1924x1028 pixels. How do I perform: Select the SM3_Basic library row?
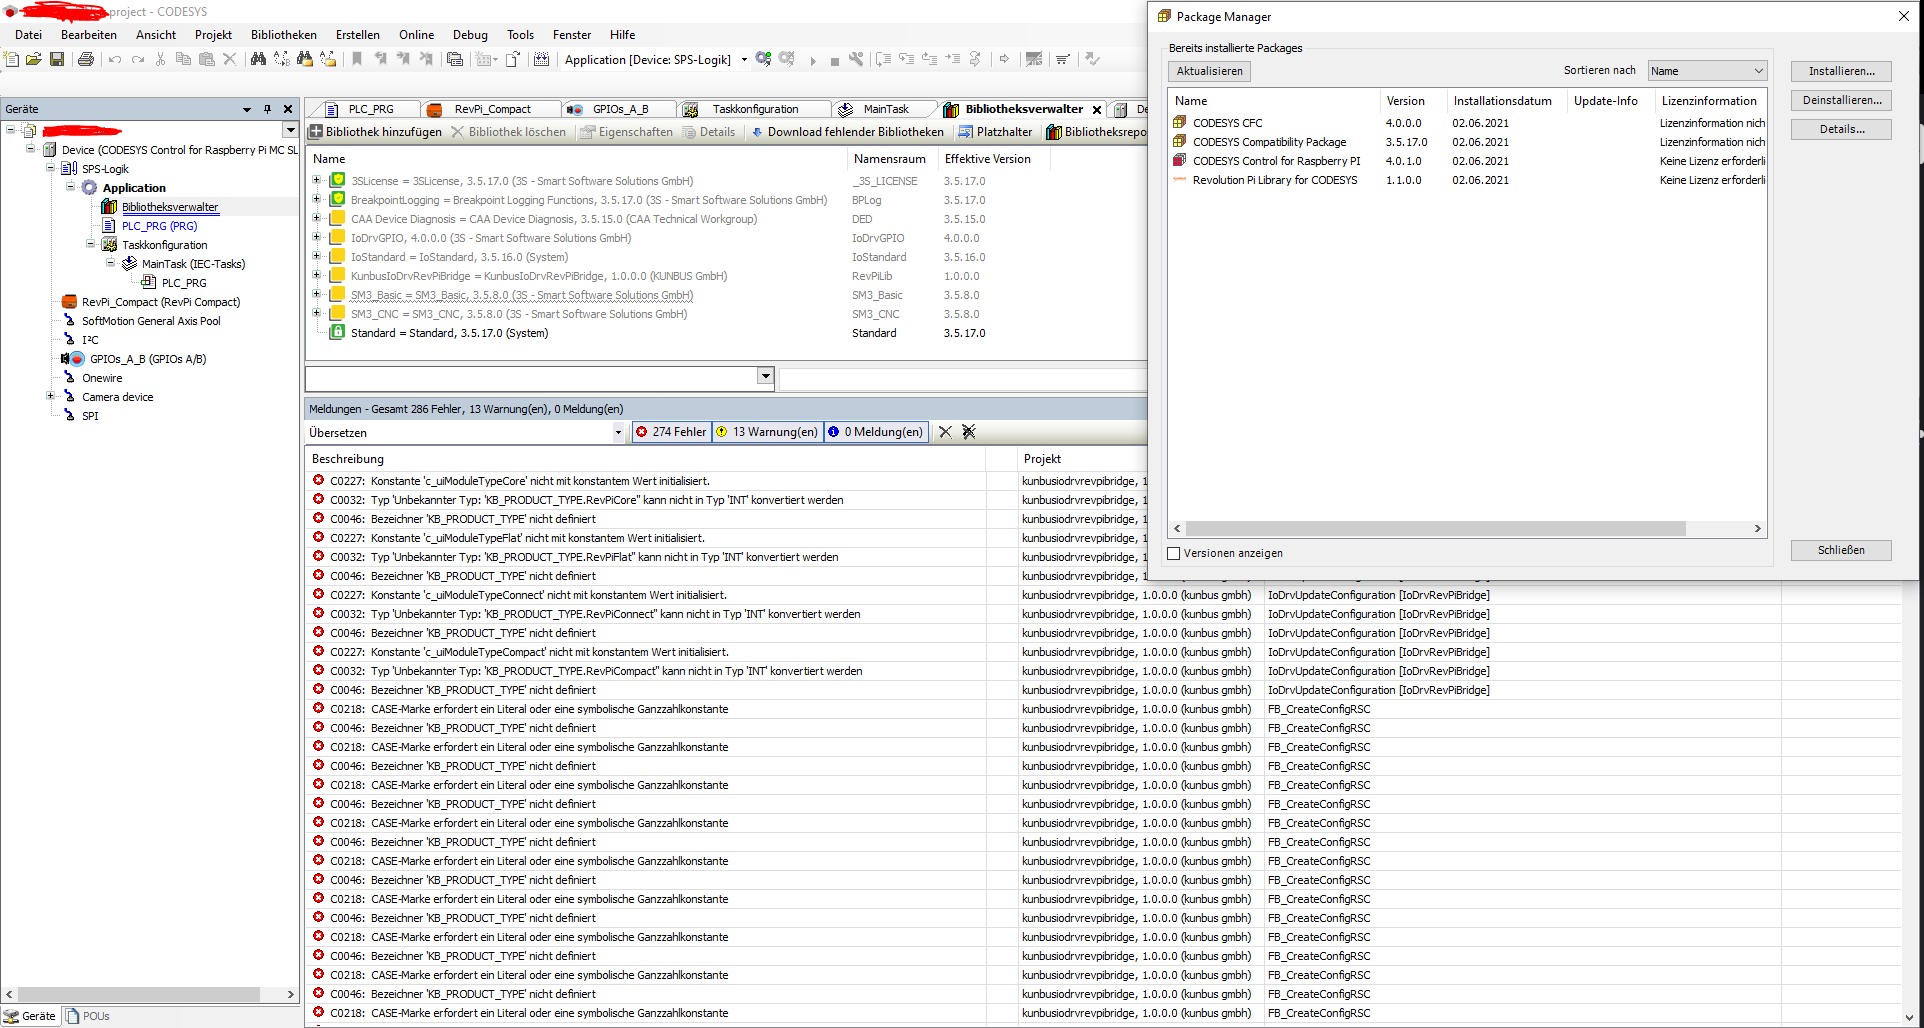click(x=727, y=295)
